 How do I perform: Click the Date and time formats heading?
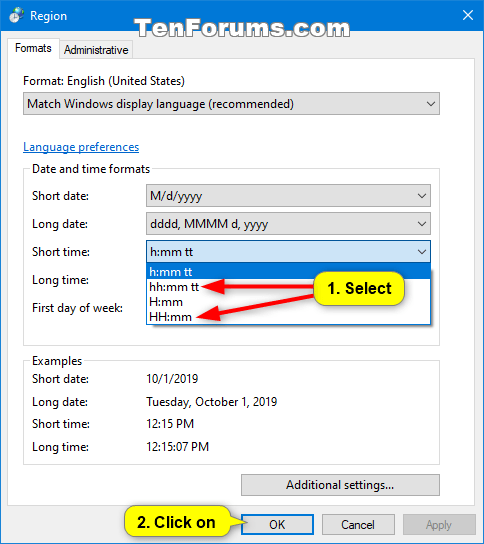pos(91,169)
